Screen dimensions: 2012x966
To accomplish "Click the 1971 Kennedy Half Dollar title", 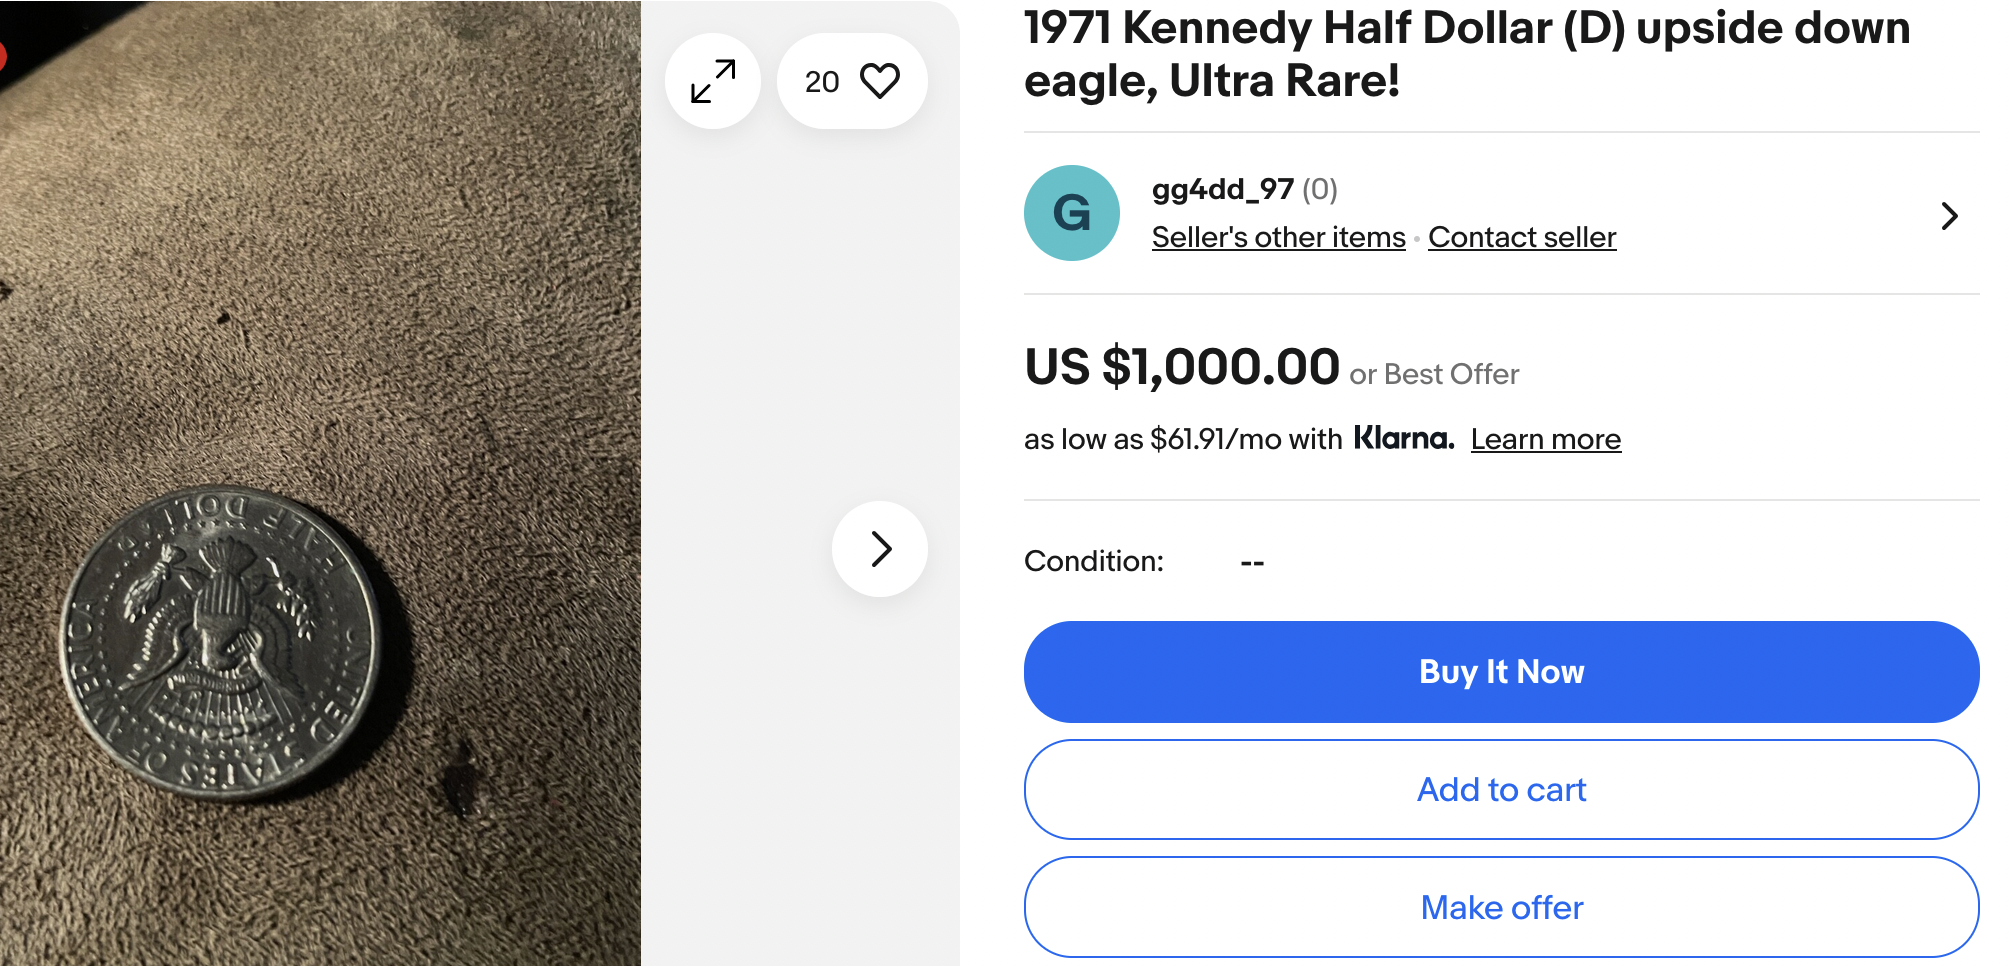I will [1466, 54].
